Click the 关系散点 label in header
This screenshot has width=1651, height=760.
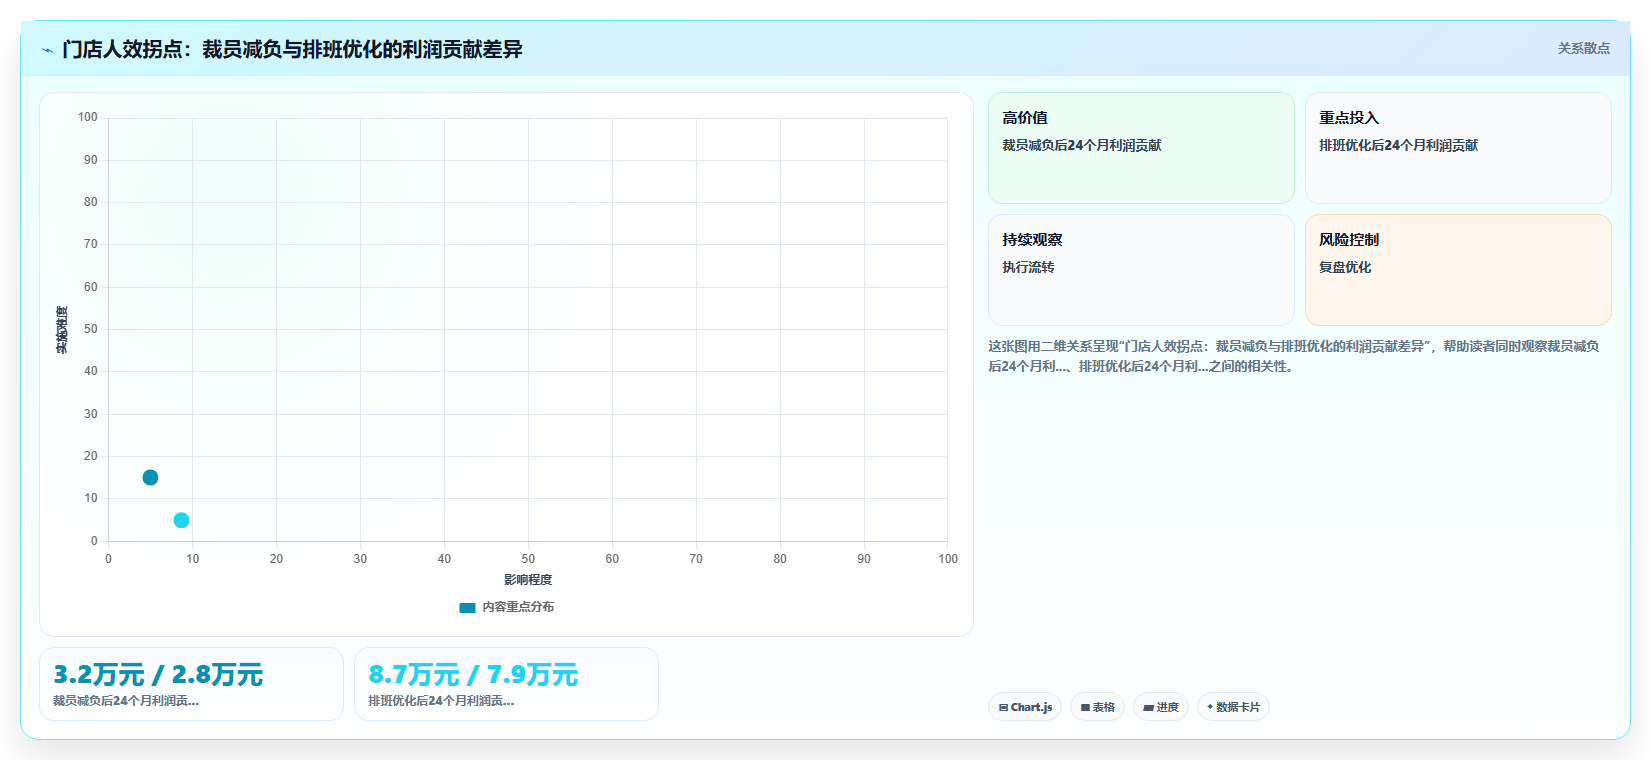click(x=1583, y=48)
